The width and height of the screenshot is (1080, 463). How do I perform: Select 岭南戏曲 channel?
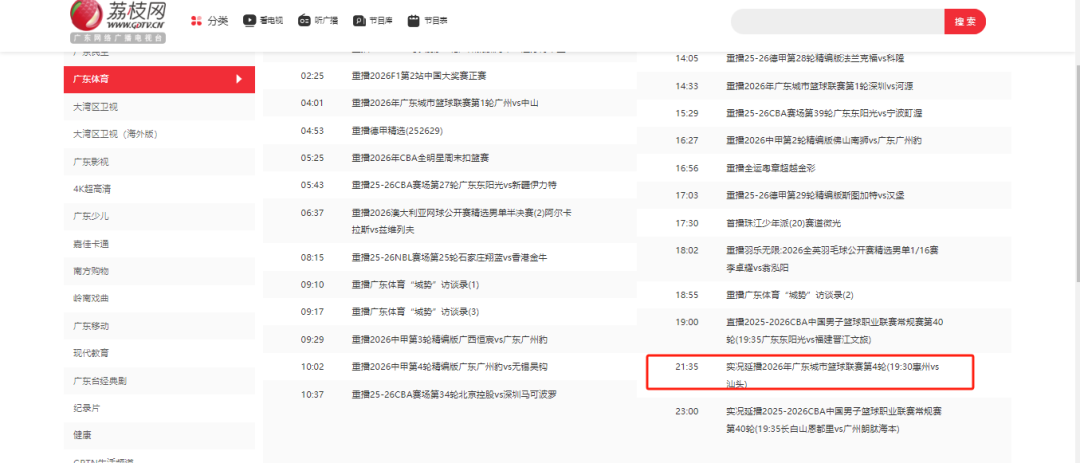159,298
